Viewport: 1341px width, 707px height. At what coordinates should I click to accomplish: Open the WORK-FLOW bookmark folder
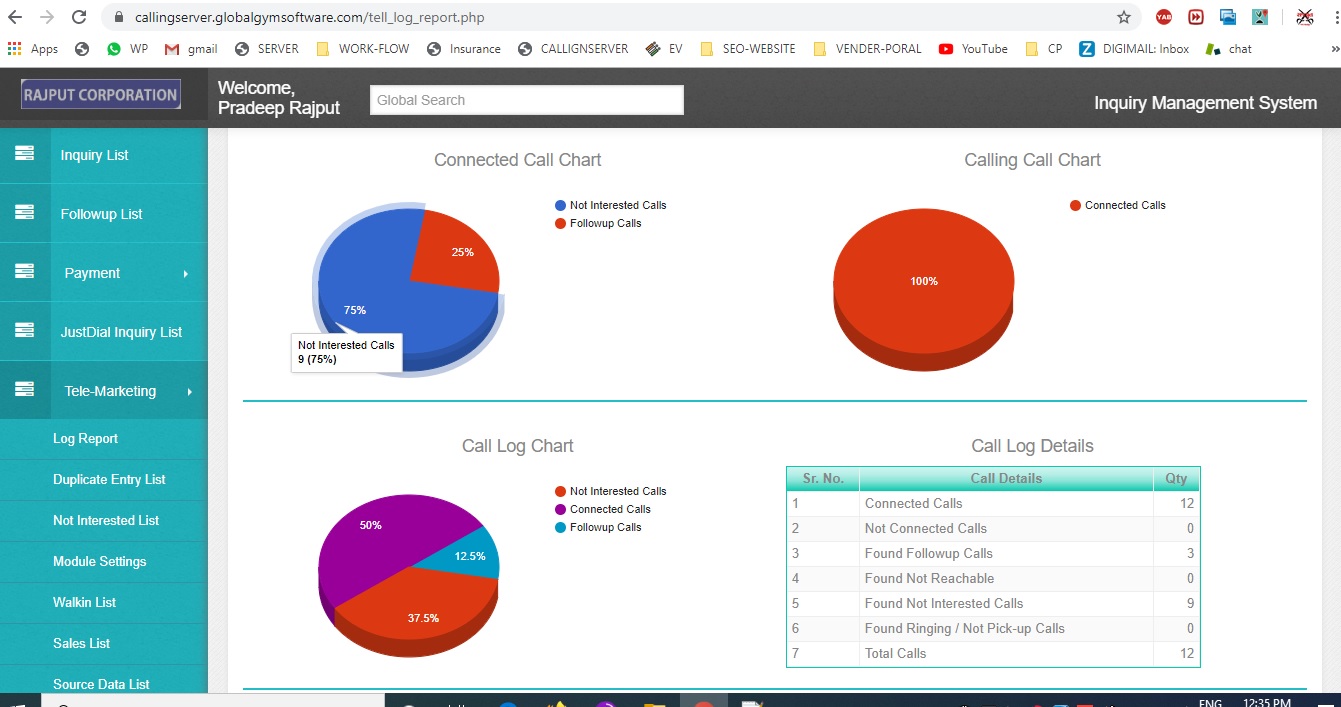(359, 48)
